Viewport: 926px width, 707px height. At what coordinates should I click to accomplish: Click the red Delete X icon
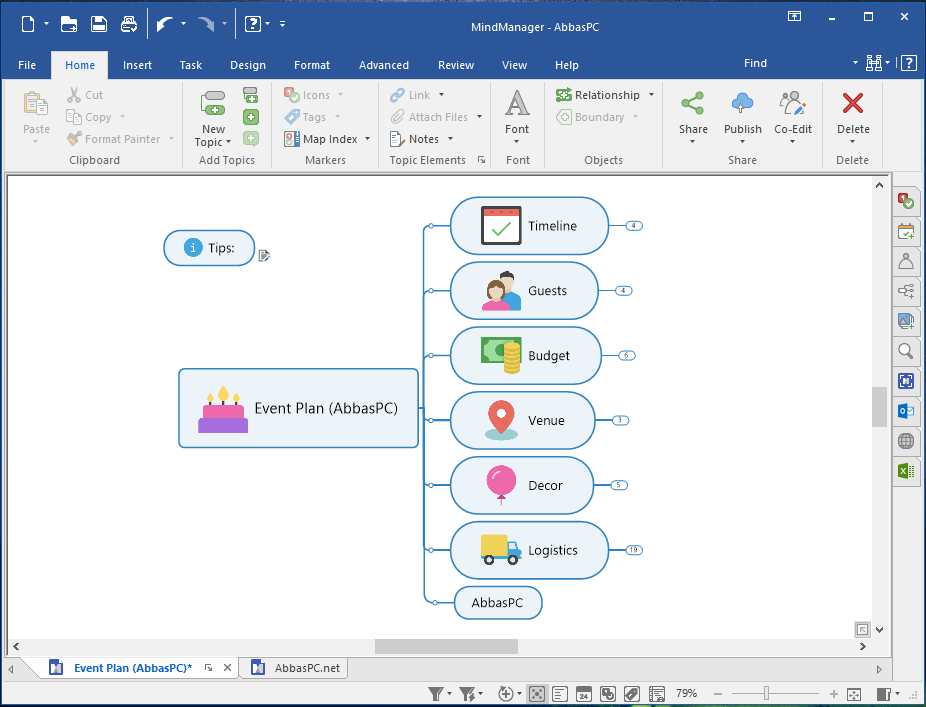point(853,103)
